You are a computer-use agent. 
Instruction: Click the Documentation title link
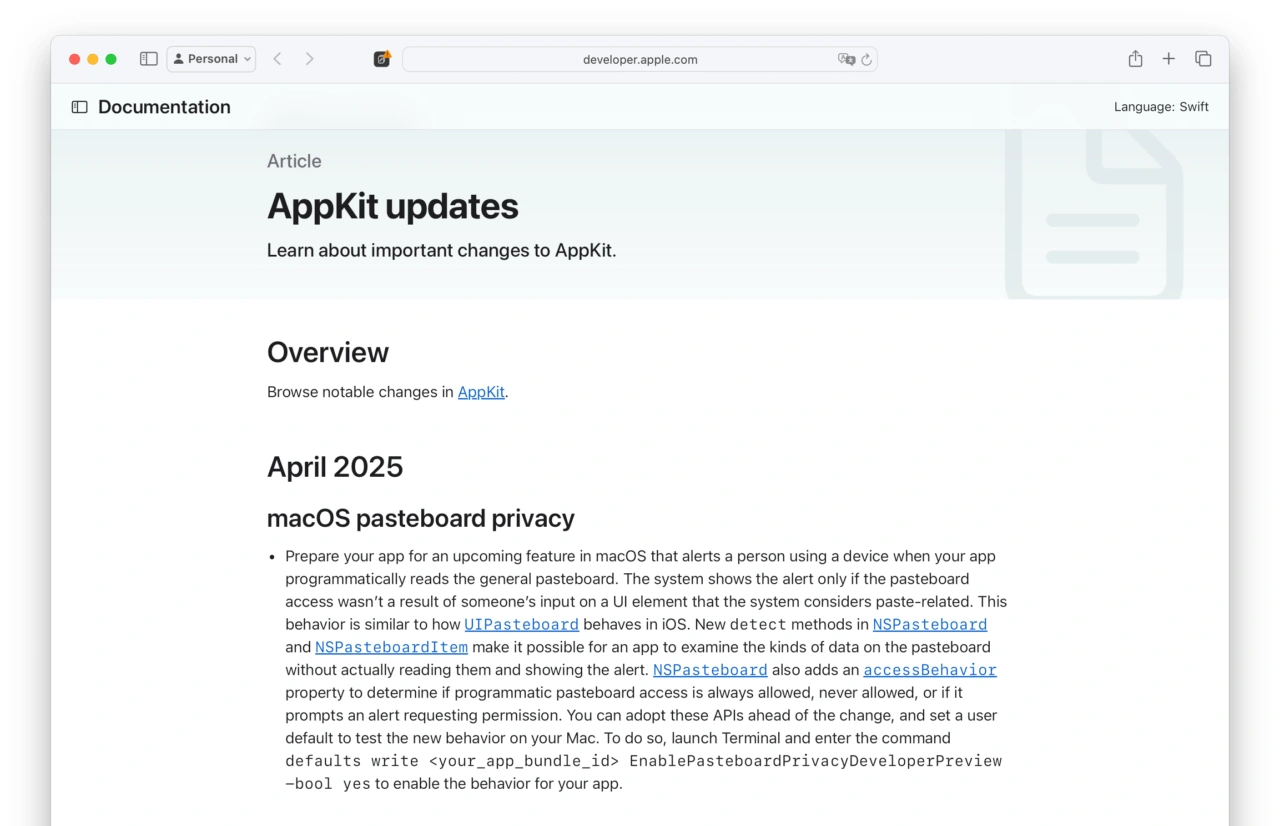[x=164, y=107]
